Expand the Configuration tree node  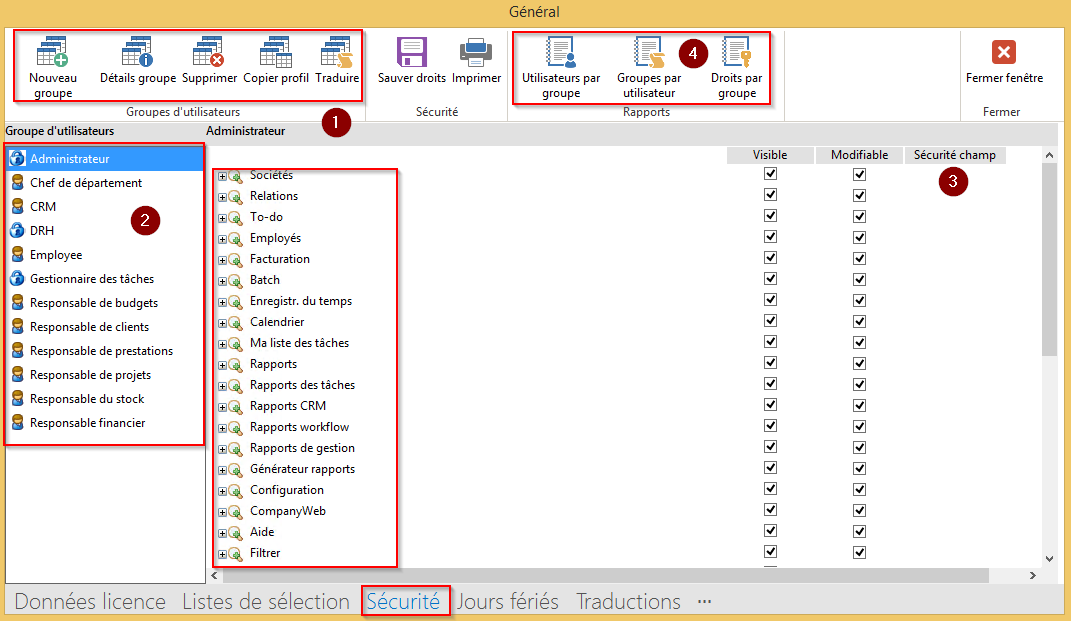pyautogui.click(x=222, y=491)
